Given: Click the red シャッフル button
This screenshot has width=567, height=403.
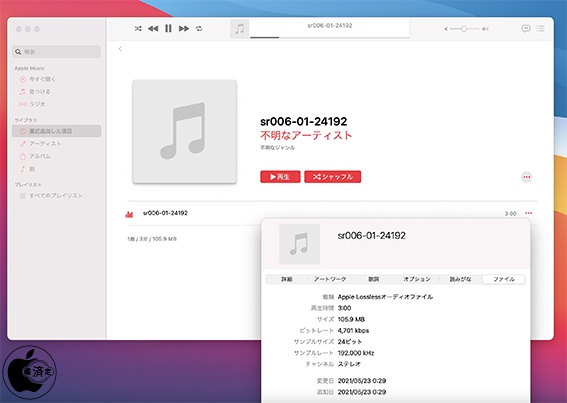Looking at the screenshot, I should [x=333, y=177].
